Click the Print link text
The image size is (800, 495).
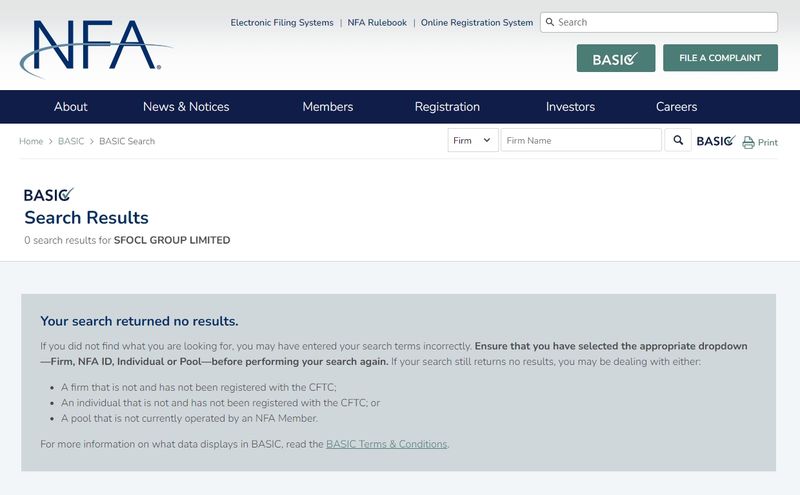tap(767, 142)
